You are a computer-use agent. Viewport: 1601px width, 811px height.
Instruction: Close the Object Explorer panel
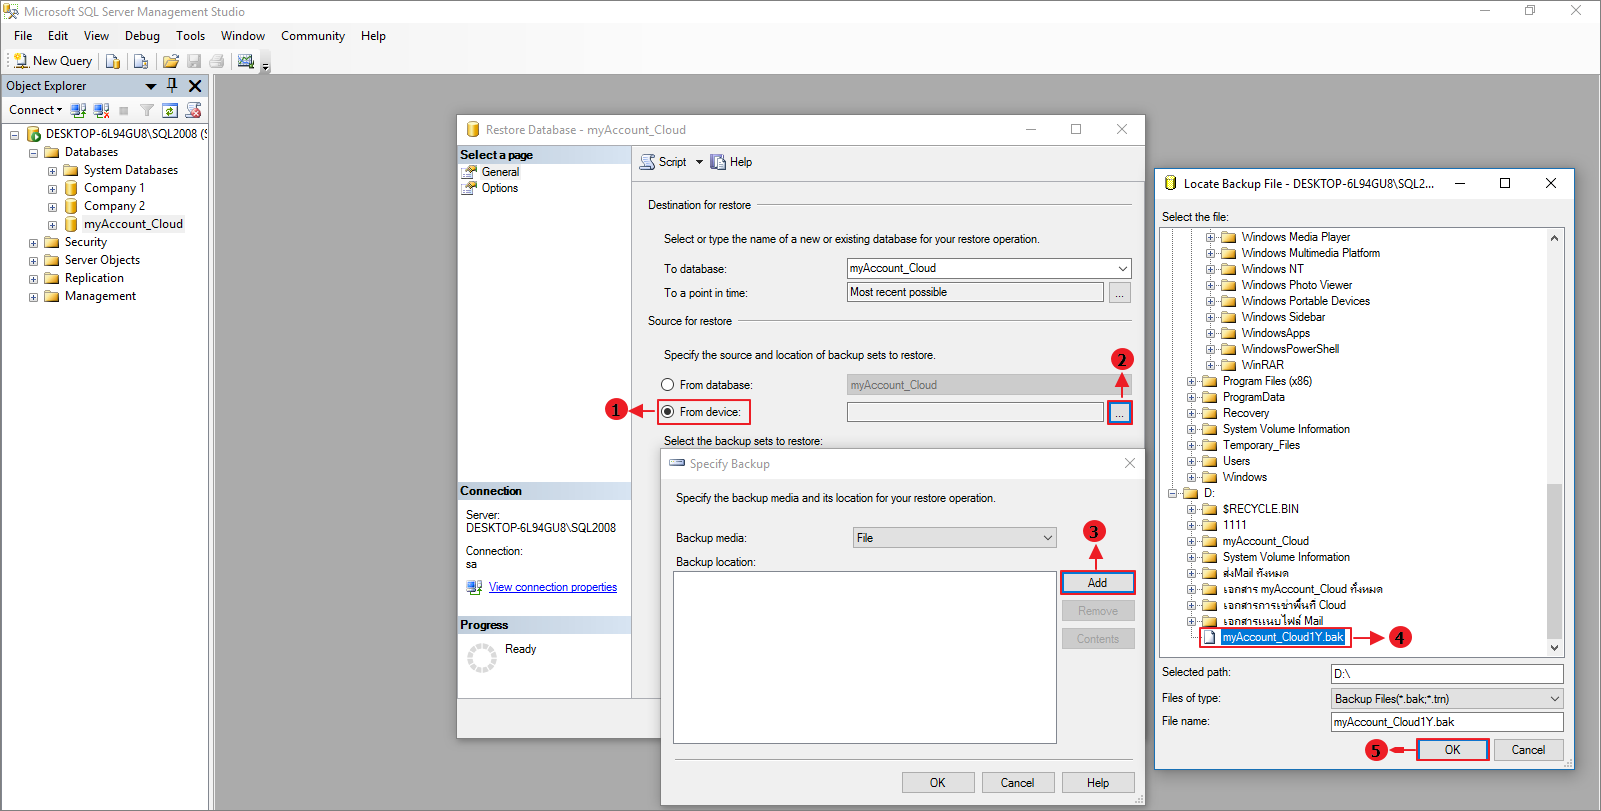[195, 86]
